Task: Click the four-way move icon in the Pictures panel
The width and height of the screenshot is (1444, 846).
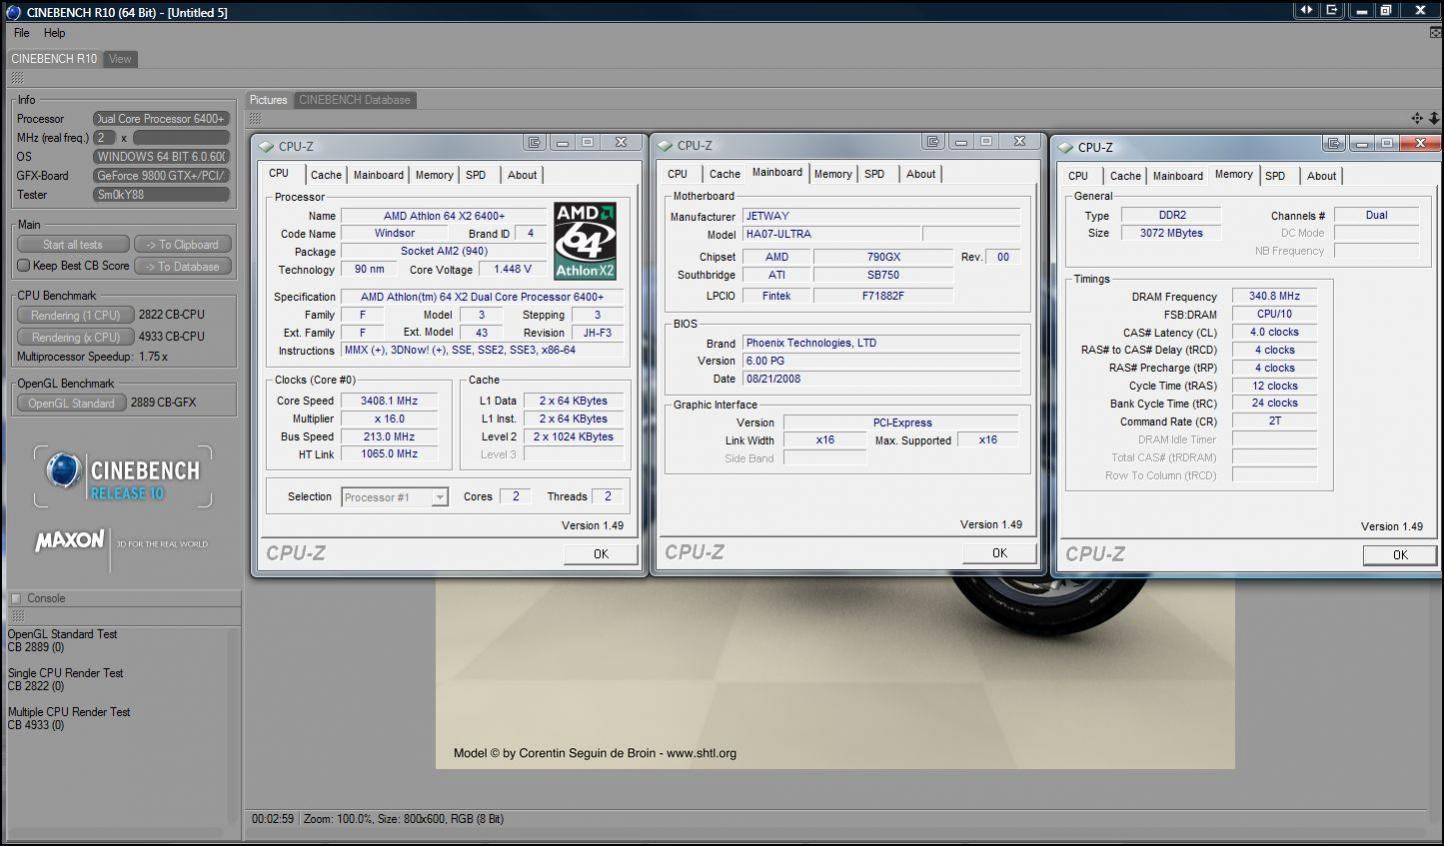Action: click(x=1417, y=118)
